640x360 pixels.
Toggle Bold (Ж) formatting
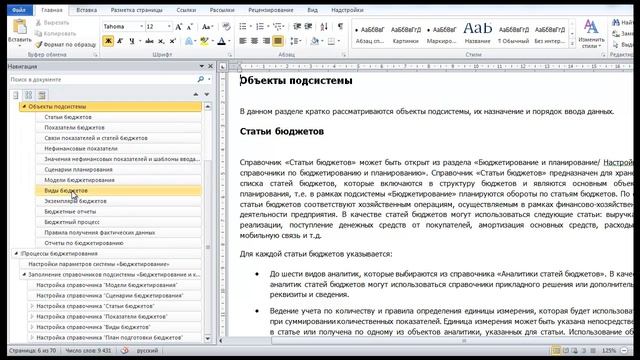click(x=108, y=41)
